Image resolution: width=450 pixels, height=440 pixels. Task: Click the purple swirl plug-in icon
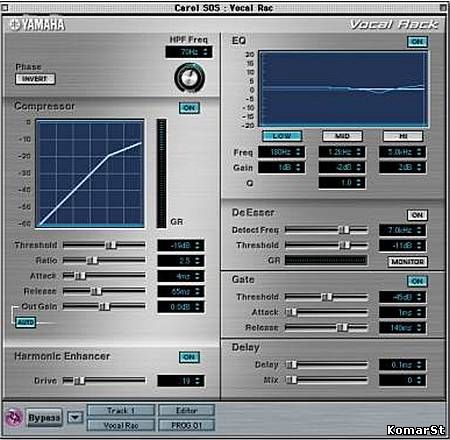click(14, 418)
